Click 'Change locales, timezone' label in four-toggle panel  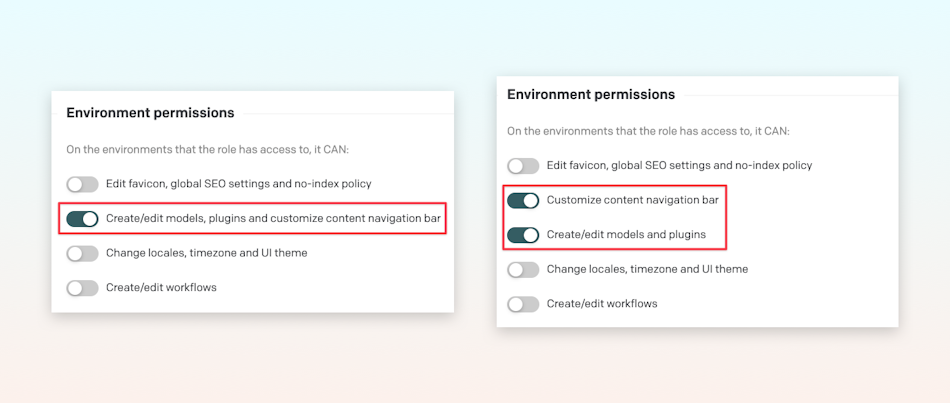207,253
